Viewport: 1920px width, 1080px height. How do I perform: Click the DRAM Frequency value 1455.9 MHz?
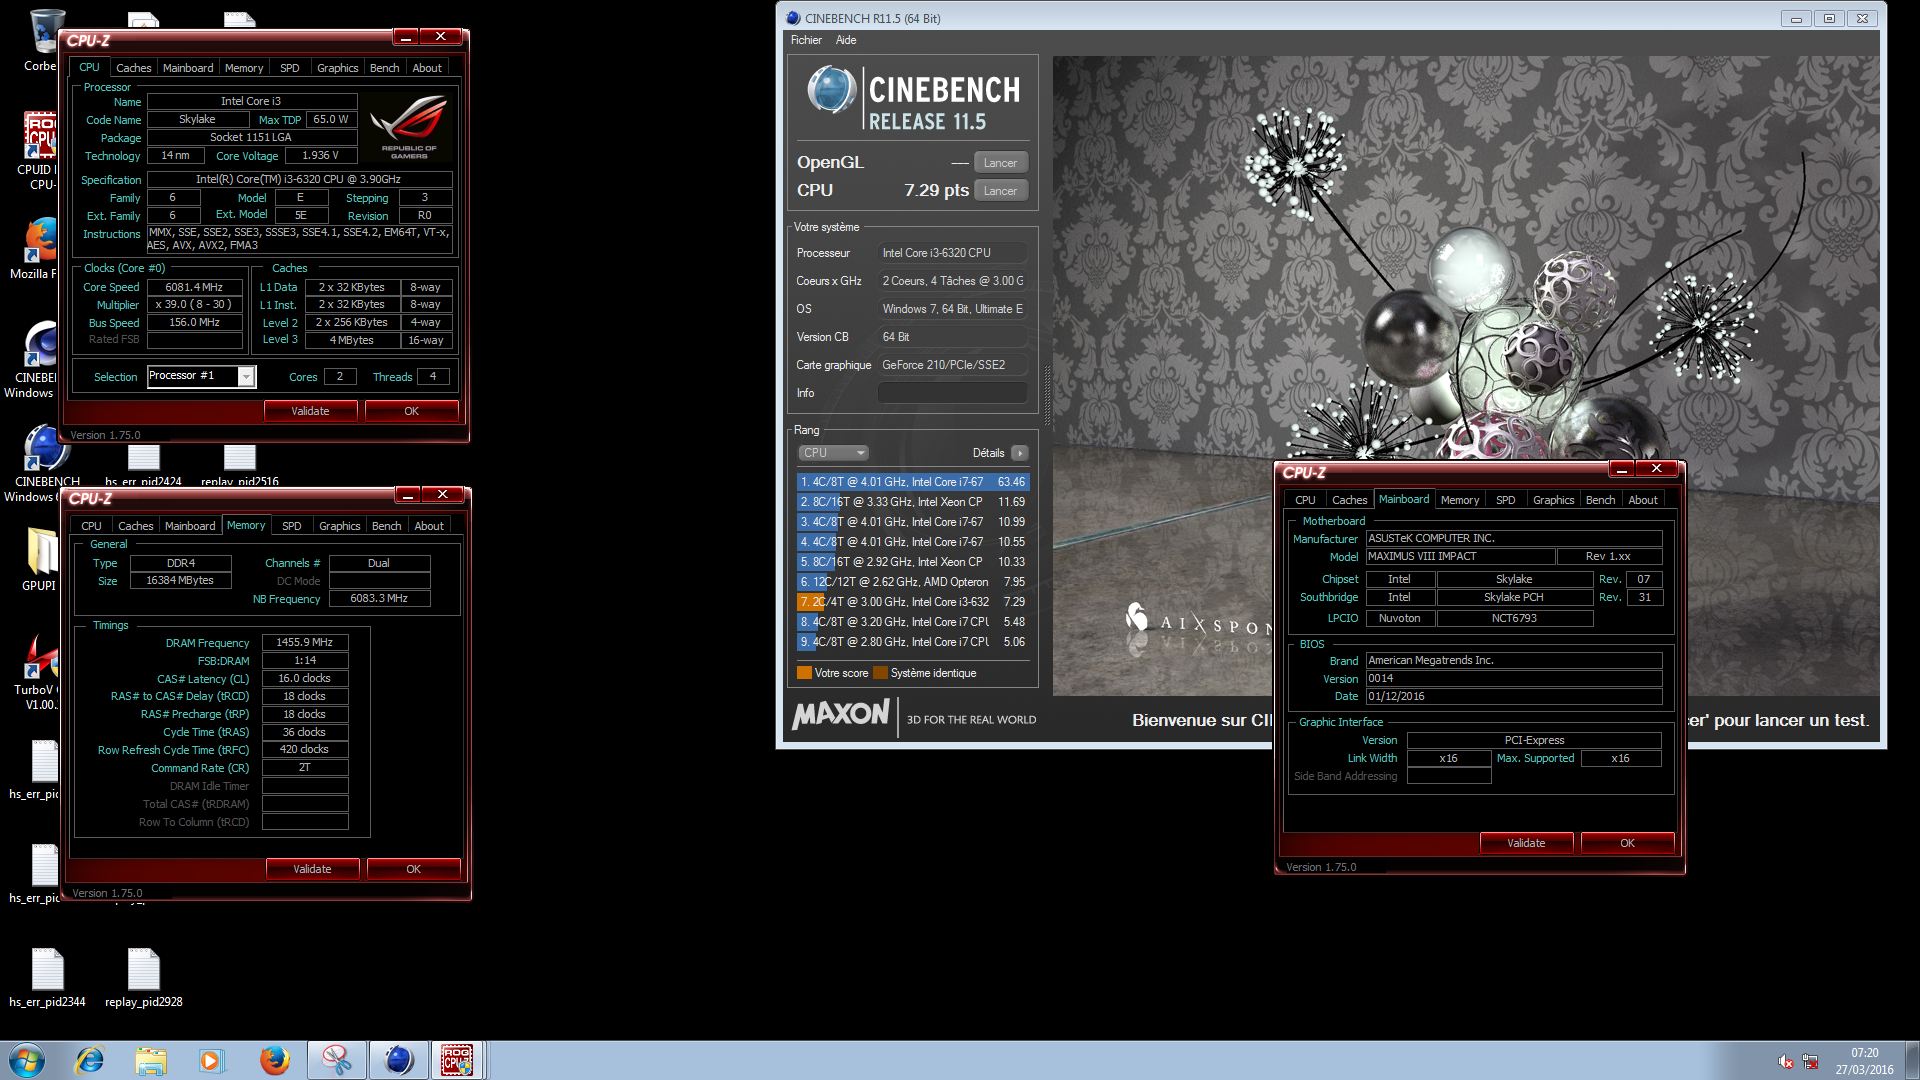click(x=305, y=642)
